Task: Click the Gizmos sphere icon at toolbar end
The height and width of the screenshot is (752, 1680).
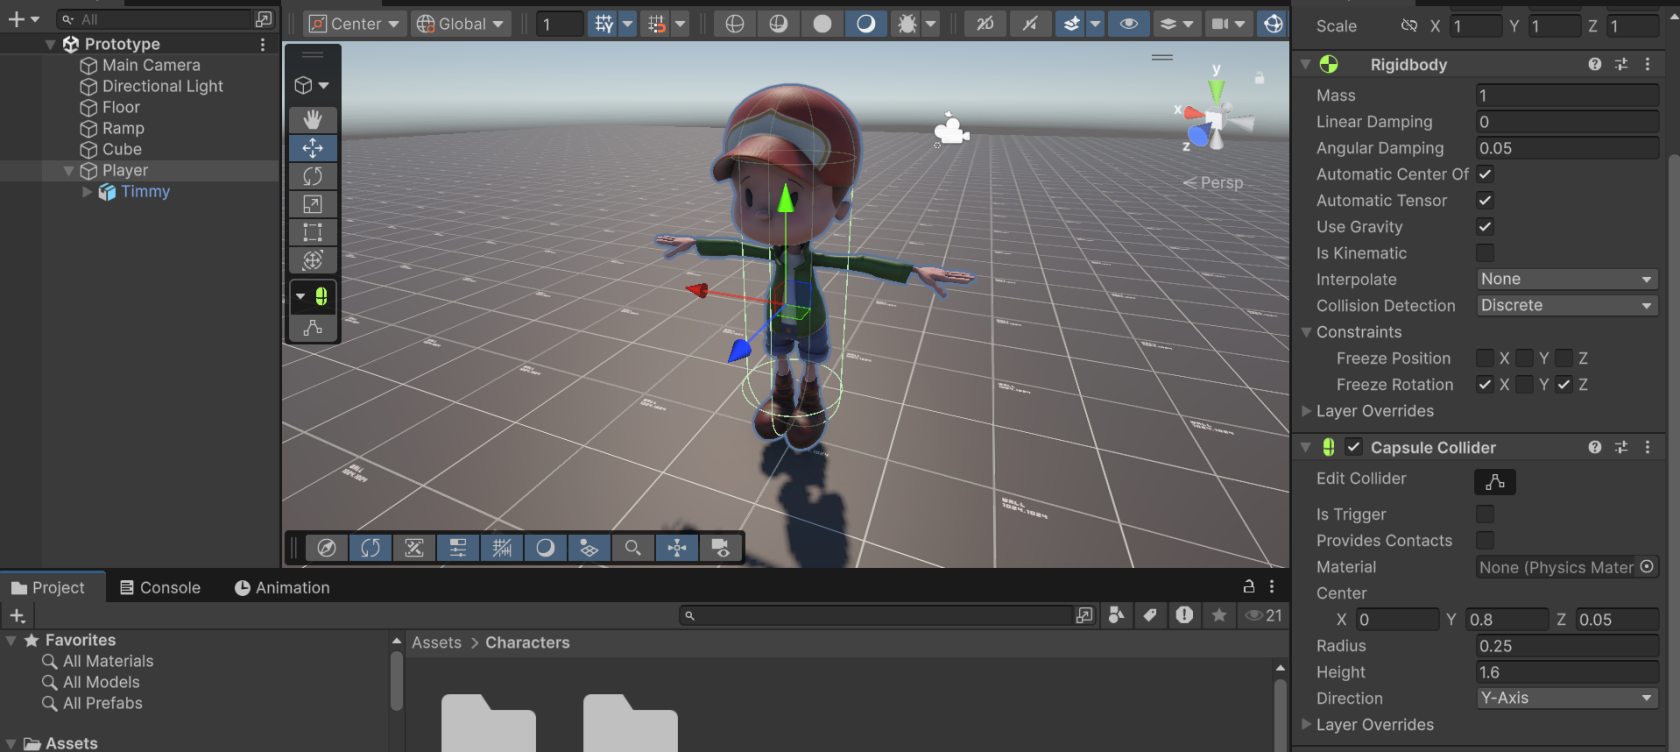Action: 1273,24
